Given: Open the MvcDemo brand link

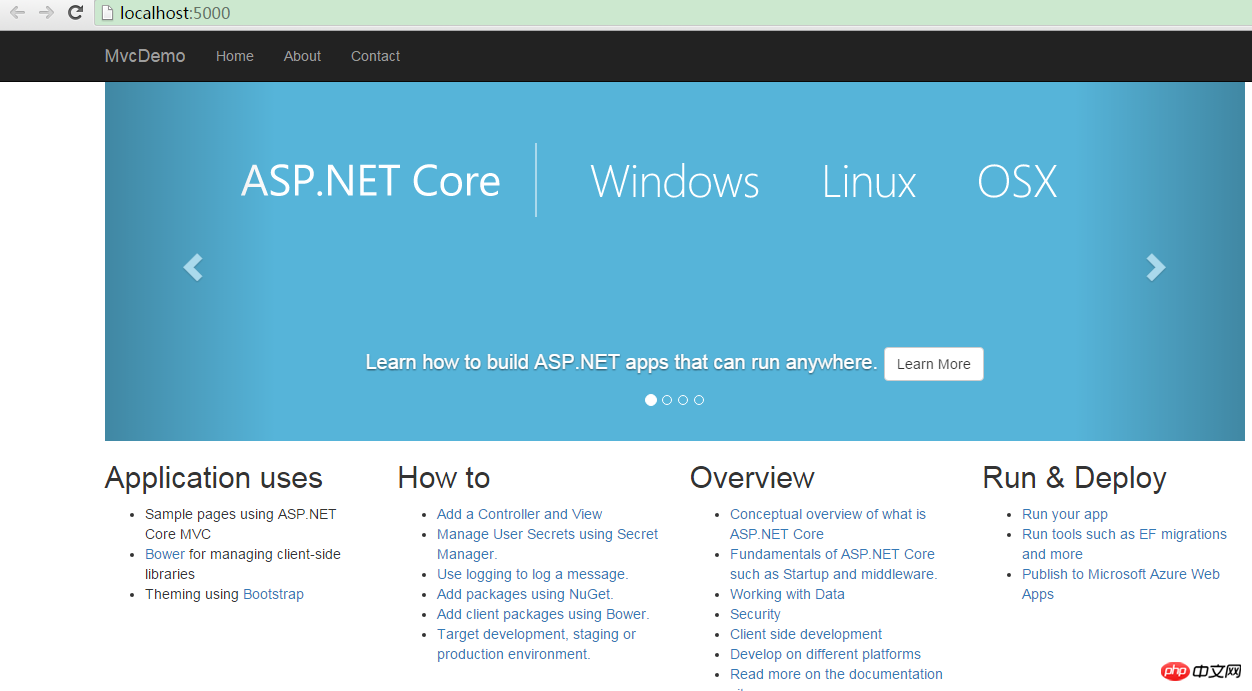Looking at the screenshot, I should pyautogui.click(x=145, y=56).
